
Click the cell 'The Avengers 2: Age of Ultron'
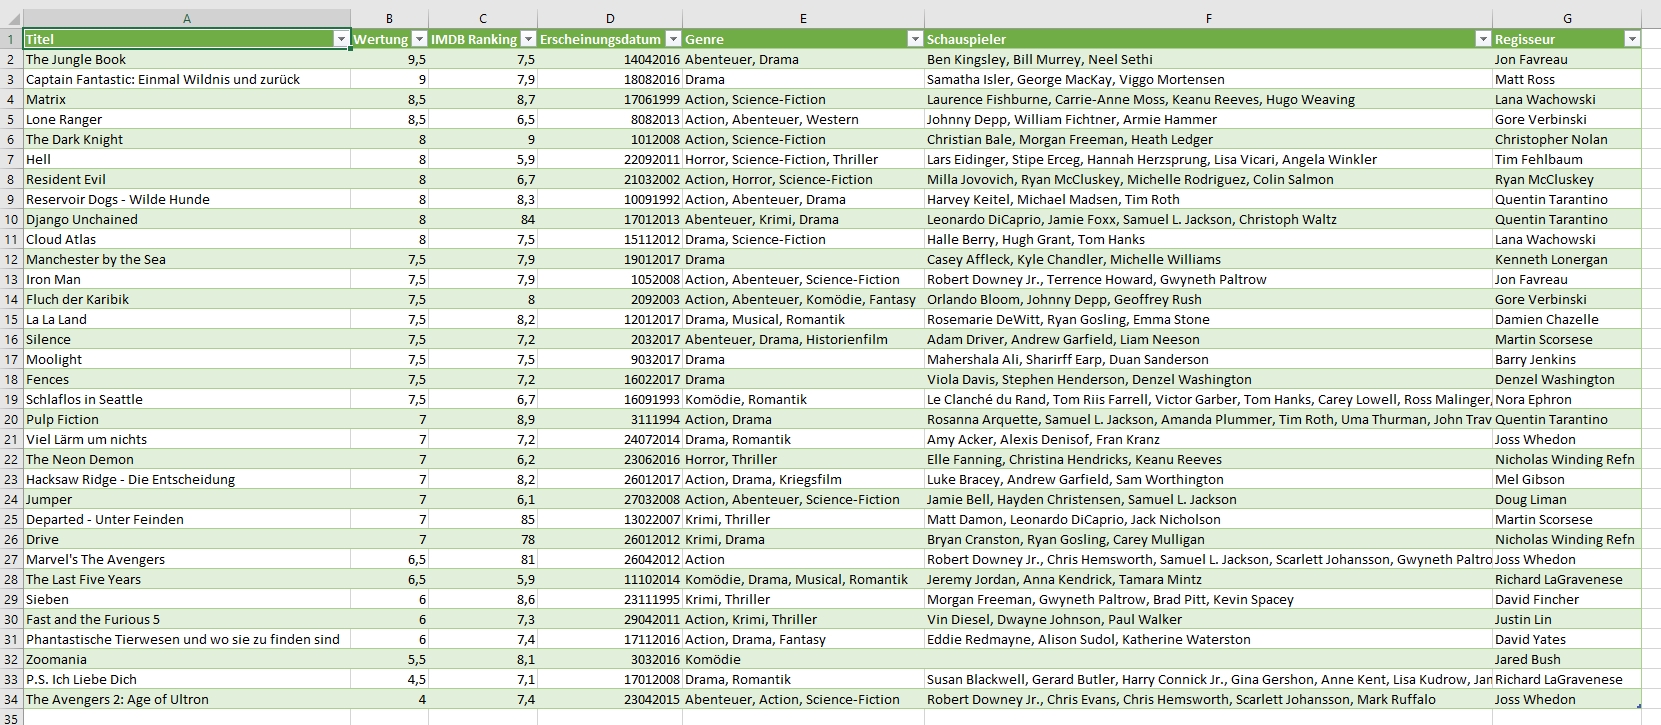point(187,699)
